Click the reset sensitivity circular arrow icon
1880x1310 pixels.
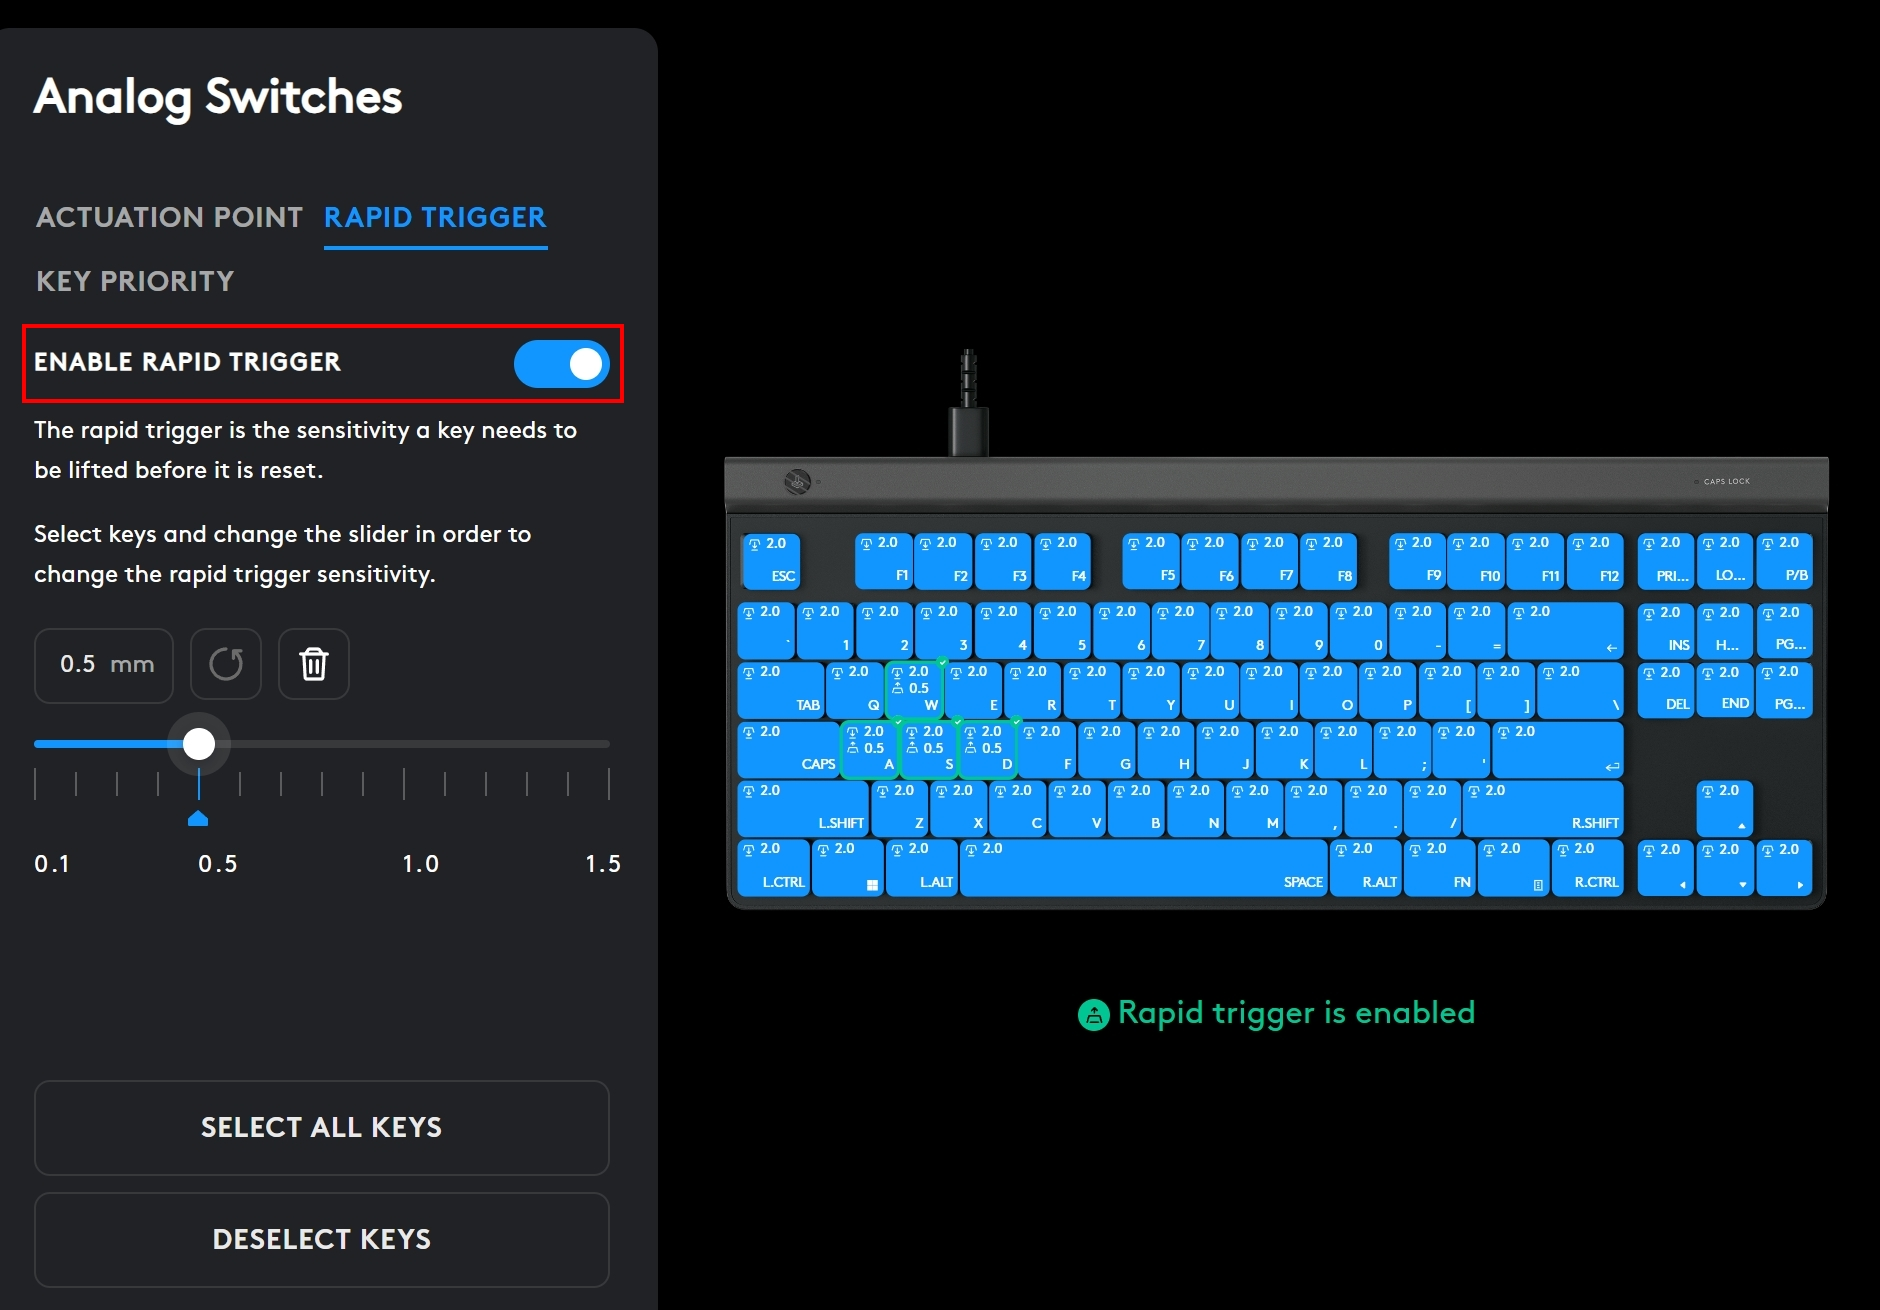click(226, 664)
